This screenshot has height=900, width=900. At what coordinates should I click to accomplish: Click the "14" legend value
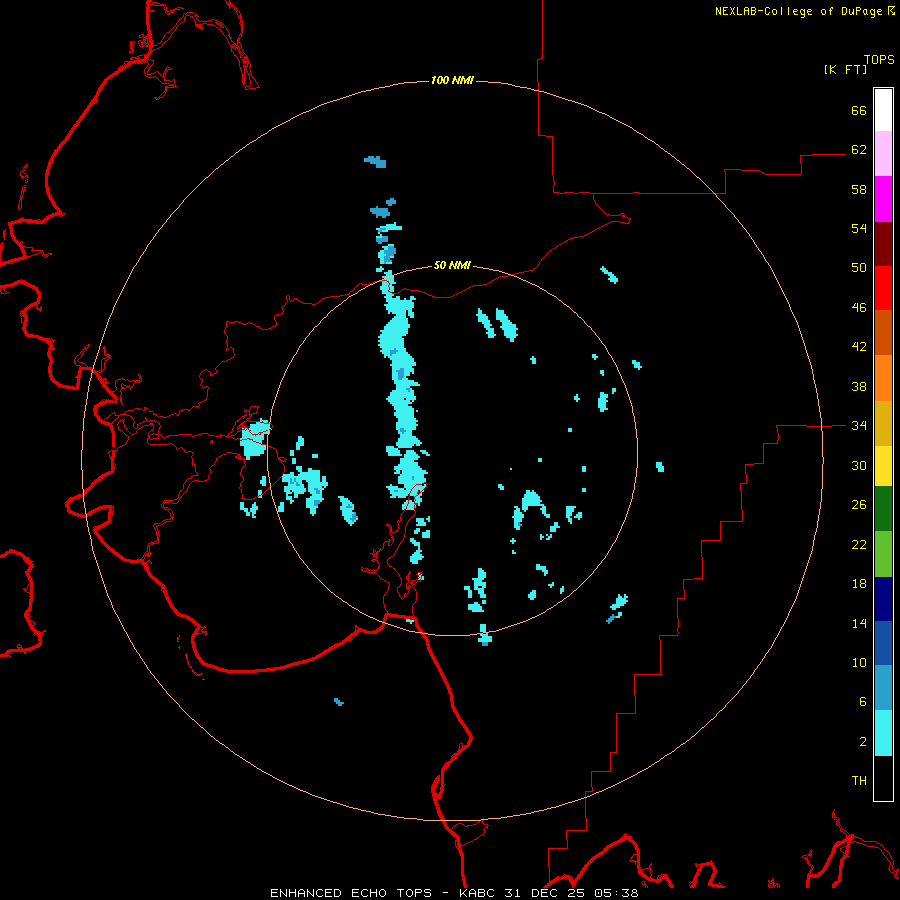[859, 623]
